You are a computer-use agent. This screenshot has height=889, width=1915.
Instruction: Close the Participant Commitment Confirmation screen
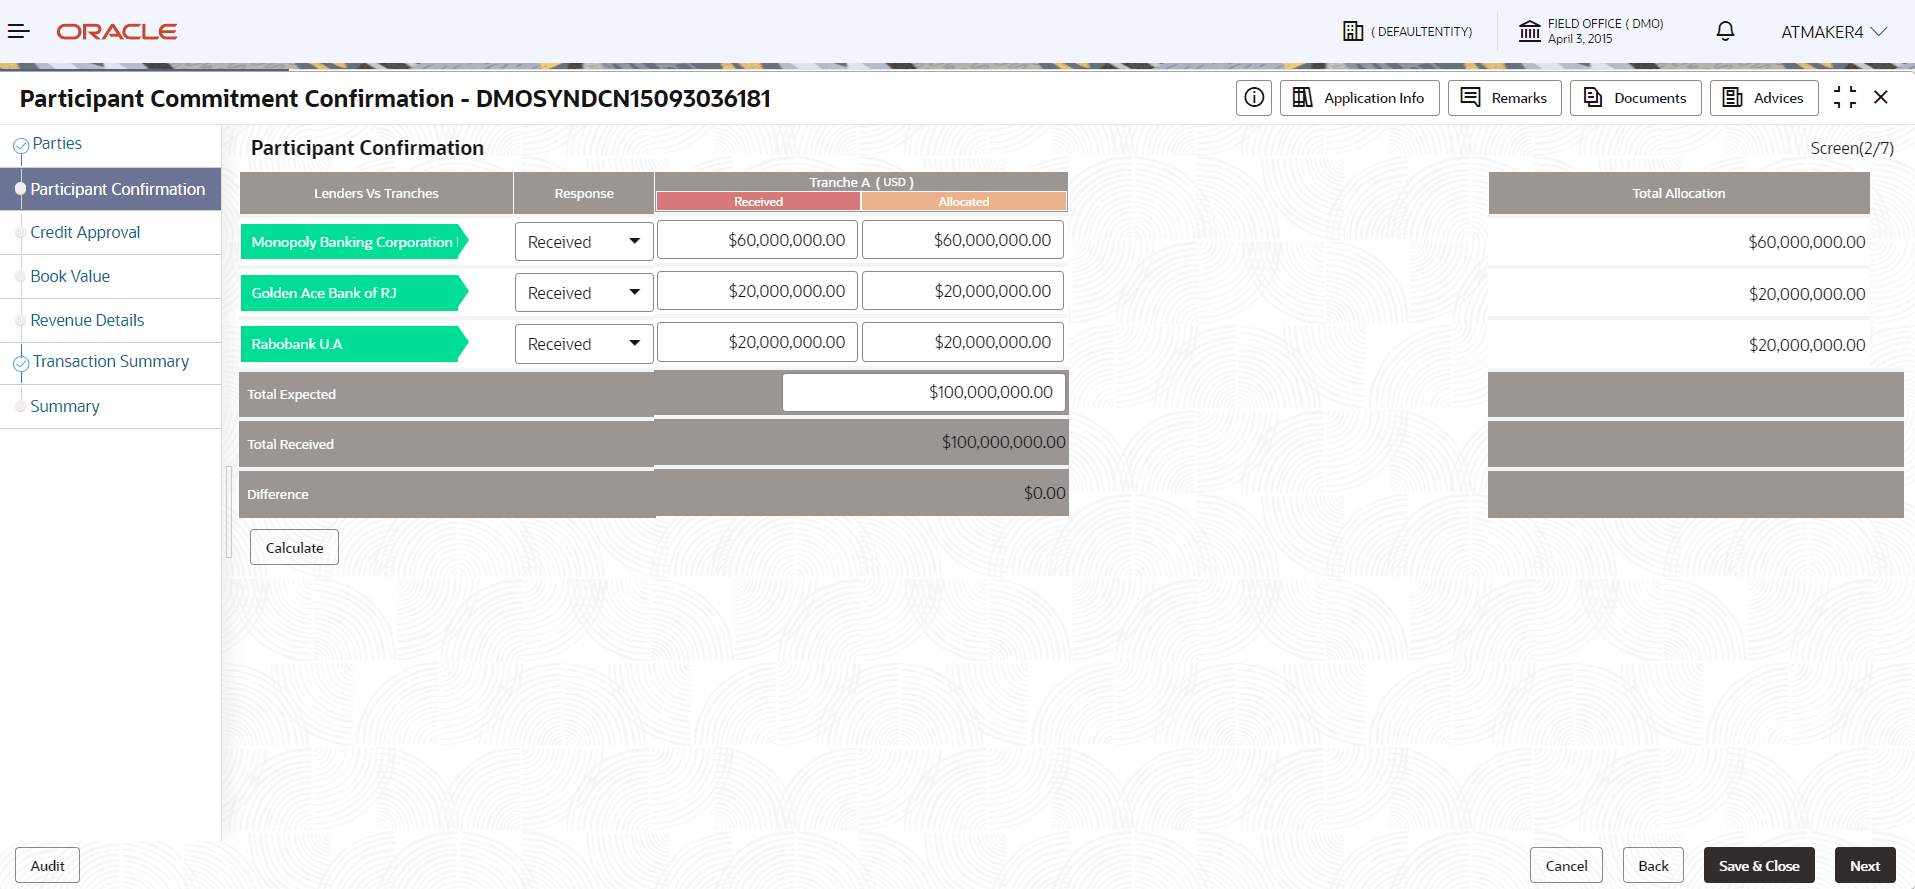(x=1881, y=97)
